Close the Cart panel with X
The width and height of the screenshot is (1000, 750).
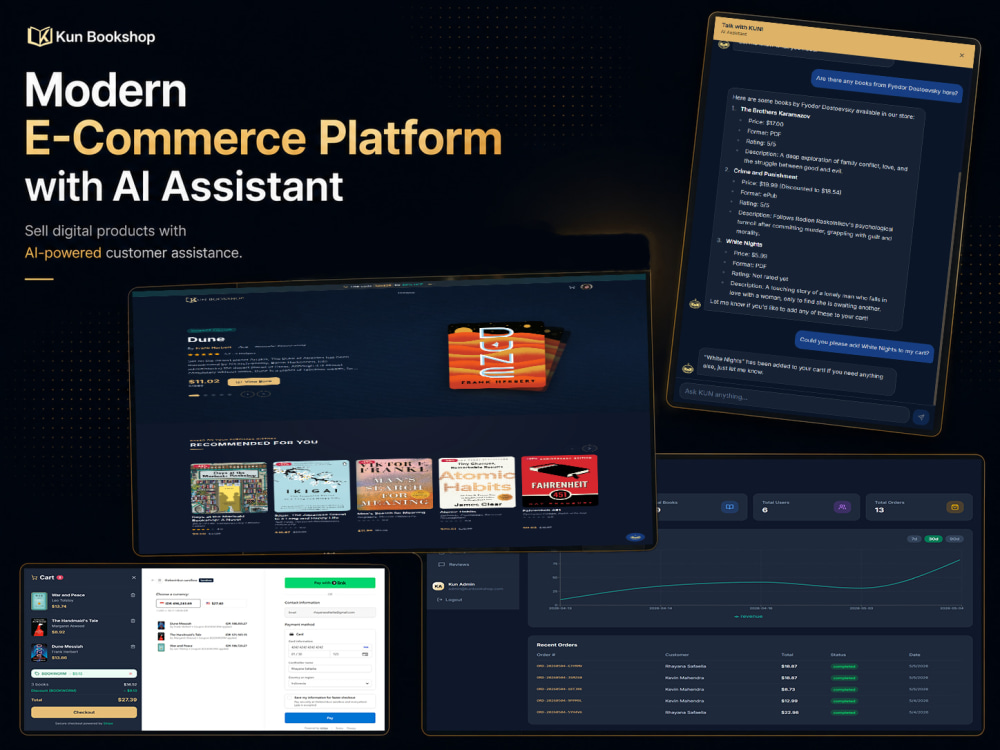(x=133, y=578)
